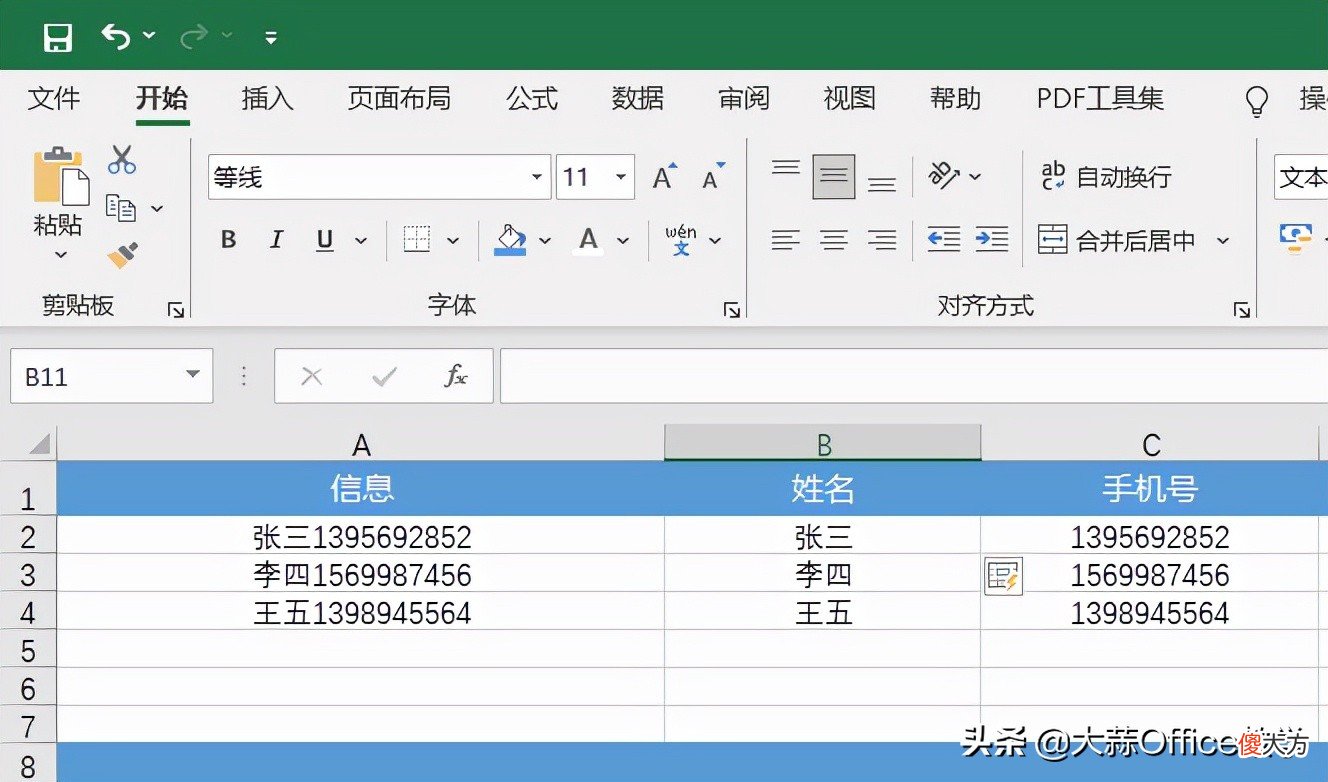
Task: Open the Copy options dropdown arrow
Action: click(x=157, y=208)
